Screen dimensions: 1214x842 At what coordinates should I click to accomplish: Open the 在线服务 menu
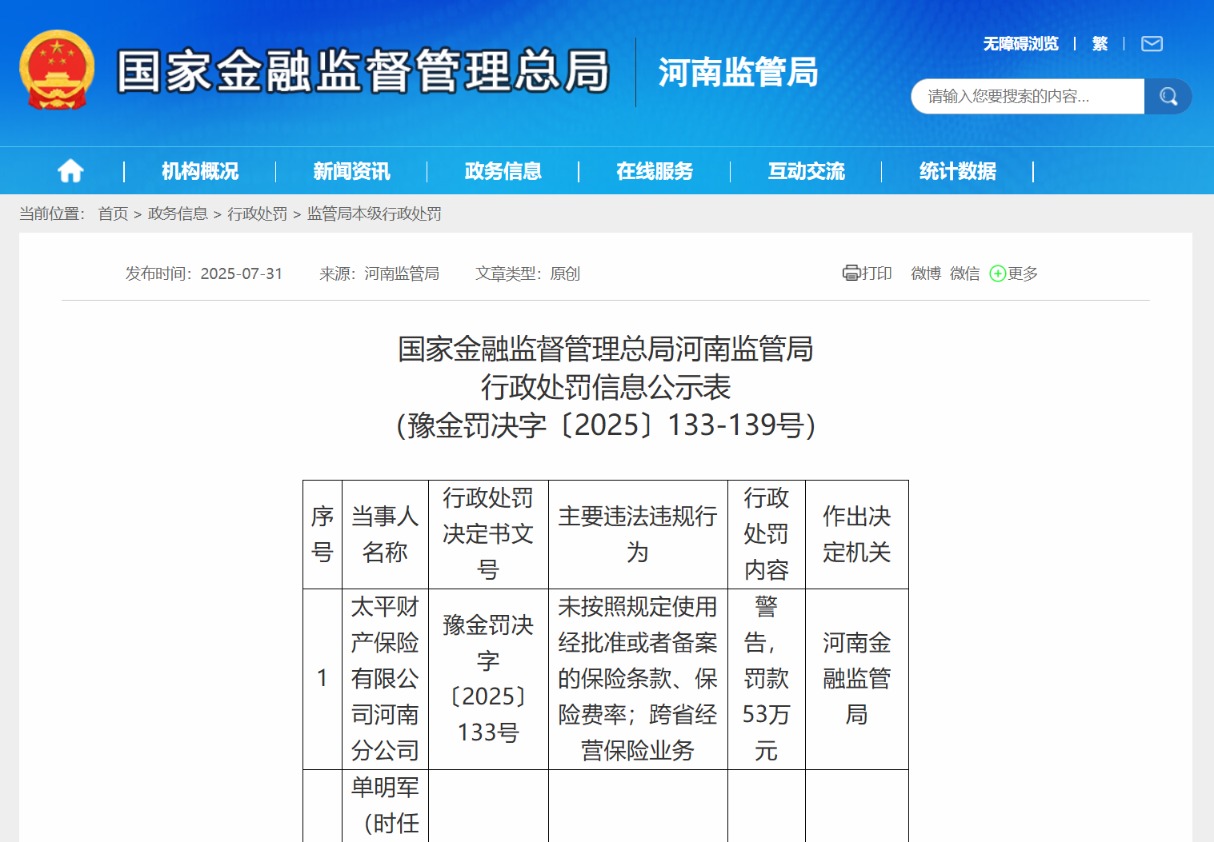(x=655, y=171)
